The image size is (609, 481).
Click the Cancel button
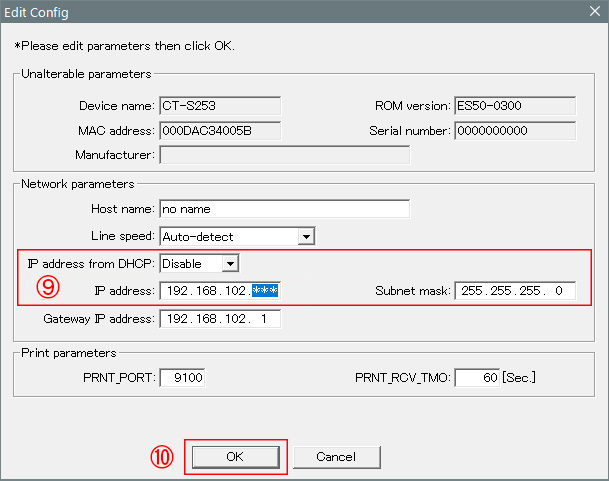click(x=336, y=457)
